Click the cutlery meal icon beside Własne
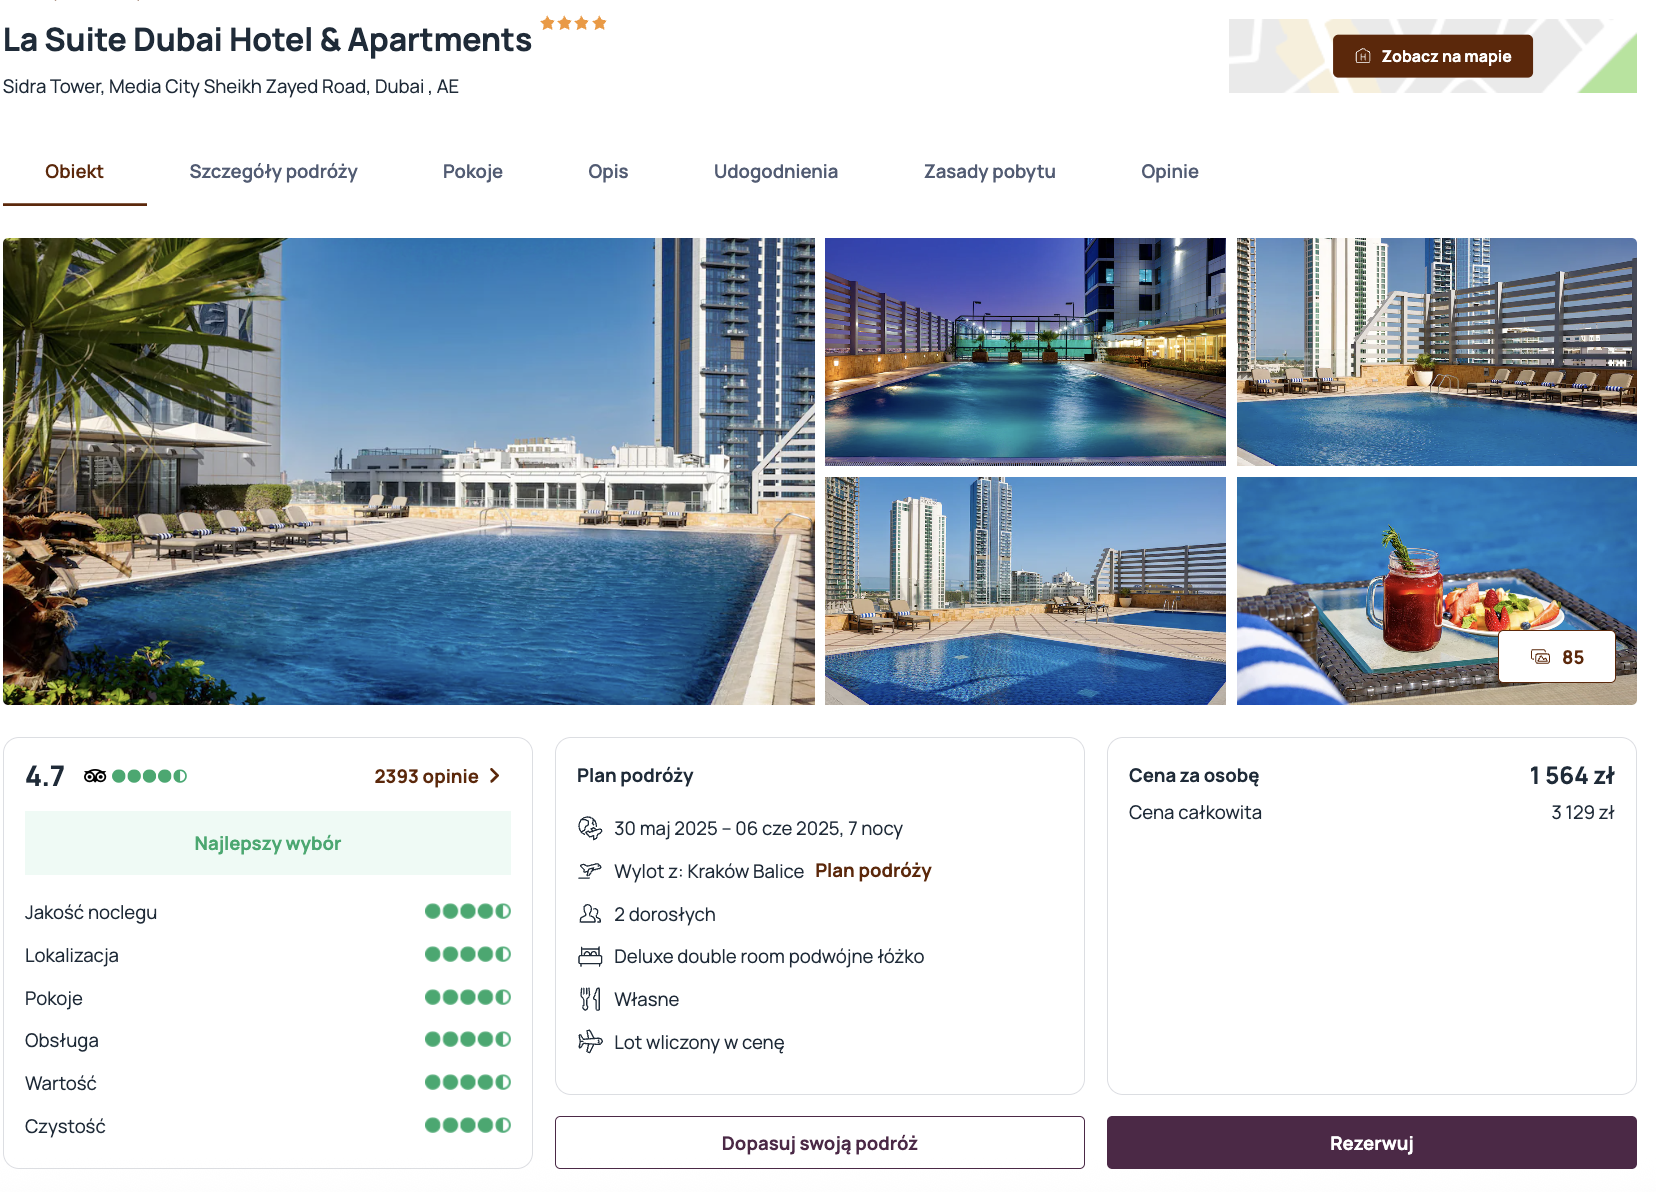1656x1192 pixels. [x=590, y=999]
